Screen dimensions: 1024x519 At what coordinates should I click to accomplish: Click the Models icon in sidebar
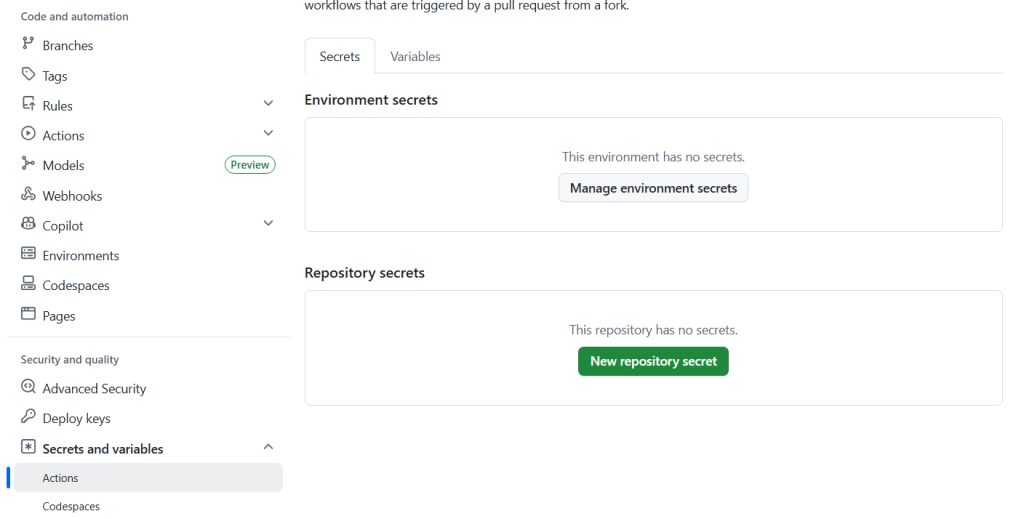pyautogui.click(x=28, y=165)
